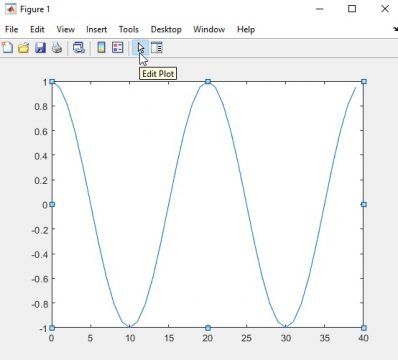Click the x-axis tick label "35"
This screenshot has height=360, width=398.
[325, 338]
